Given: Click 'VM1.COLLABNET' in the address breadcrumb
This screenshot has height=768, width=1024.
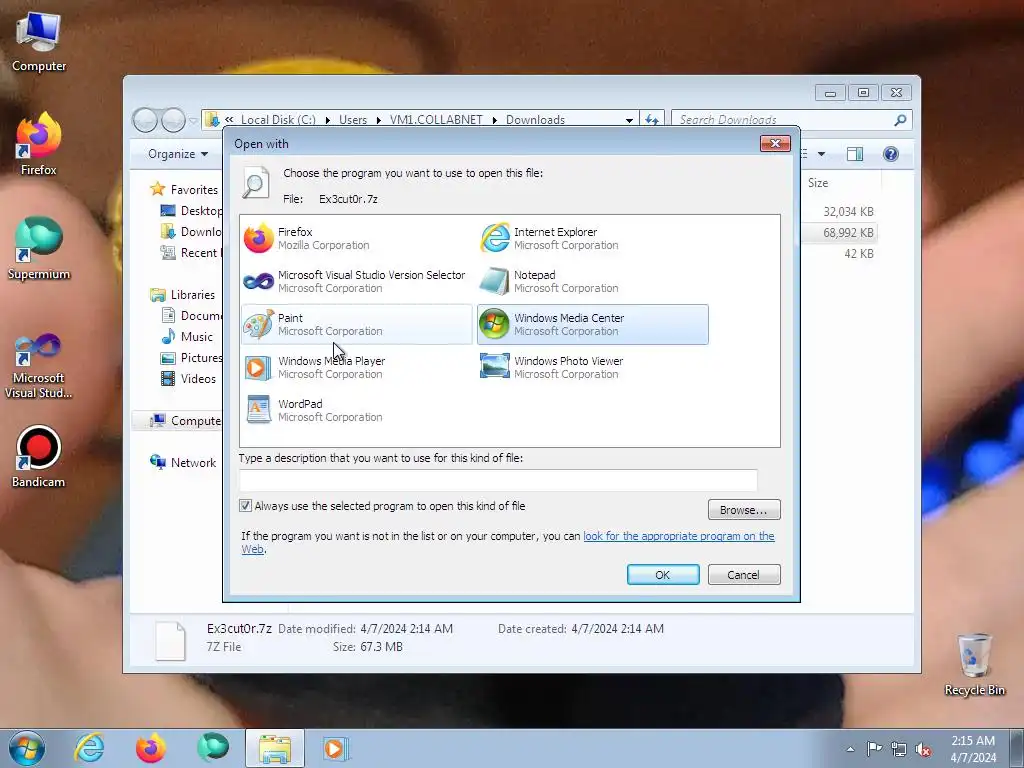Looking at the screenshot, I should pyautogui.click(x=436, y=120).
